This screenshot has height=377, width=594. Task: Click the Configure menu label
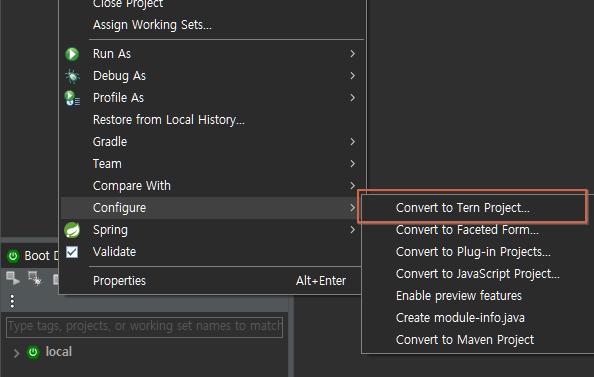[119, 208]
